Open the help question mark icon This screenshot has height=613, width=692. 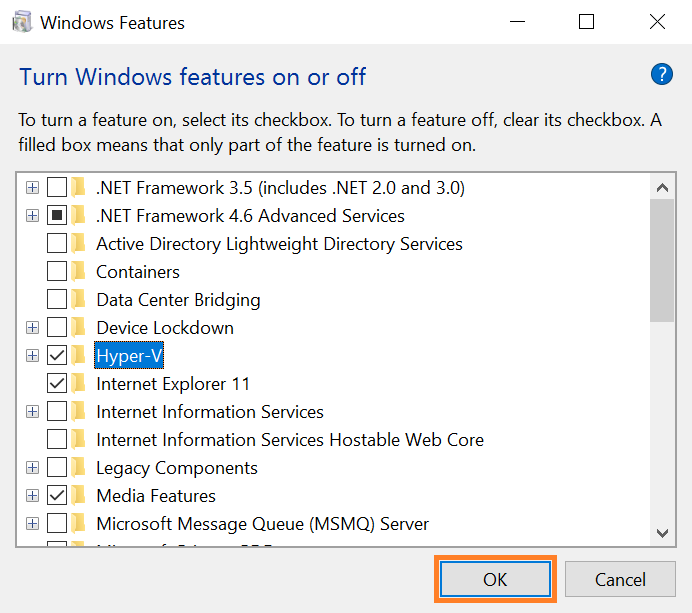coord(662,74)
